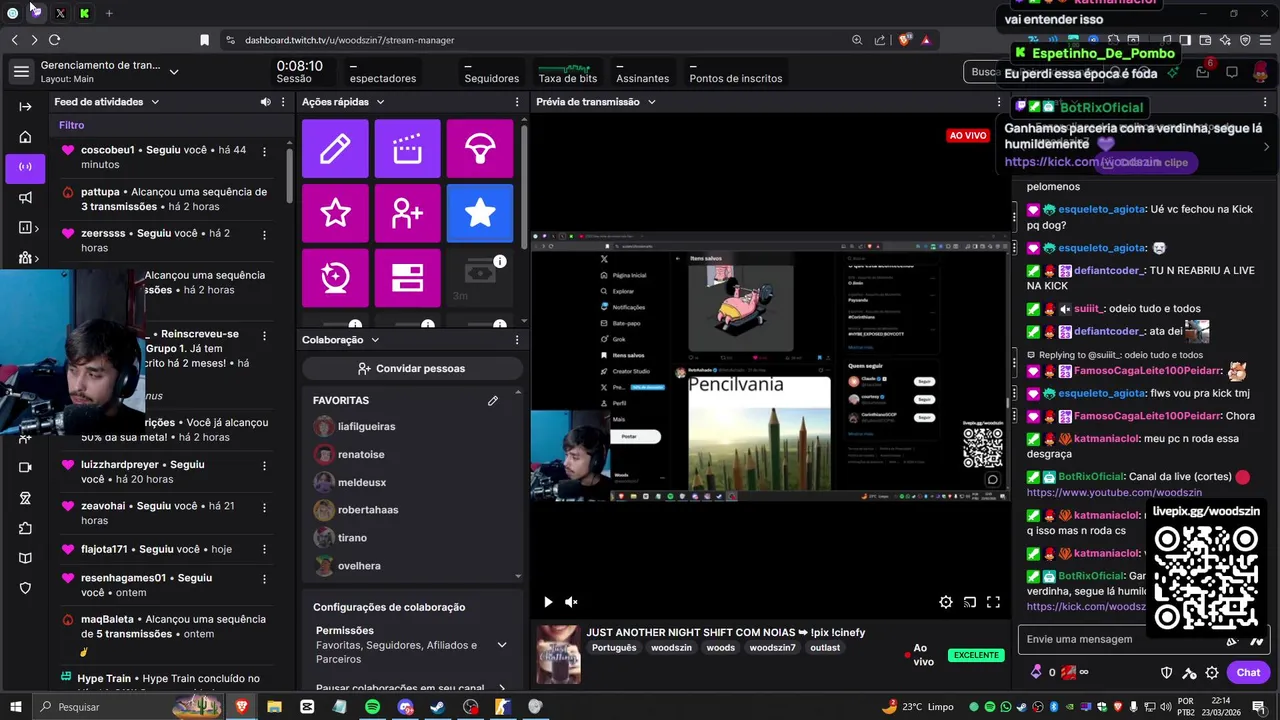Screen dimensions: 1280x720
Task: Expand Feed de atividades panel dropdown
Action: pos(155,102)
